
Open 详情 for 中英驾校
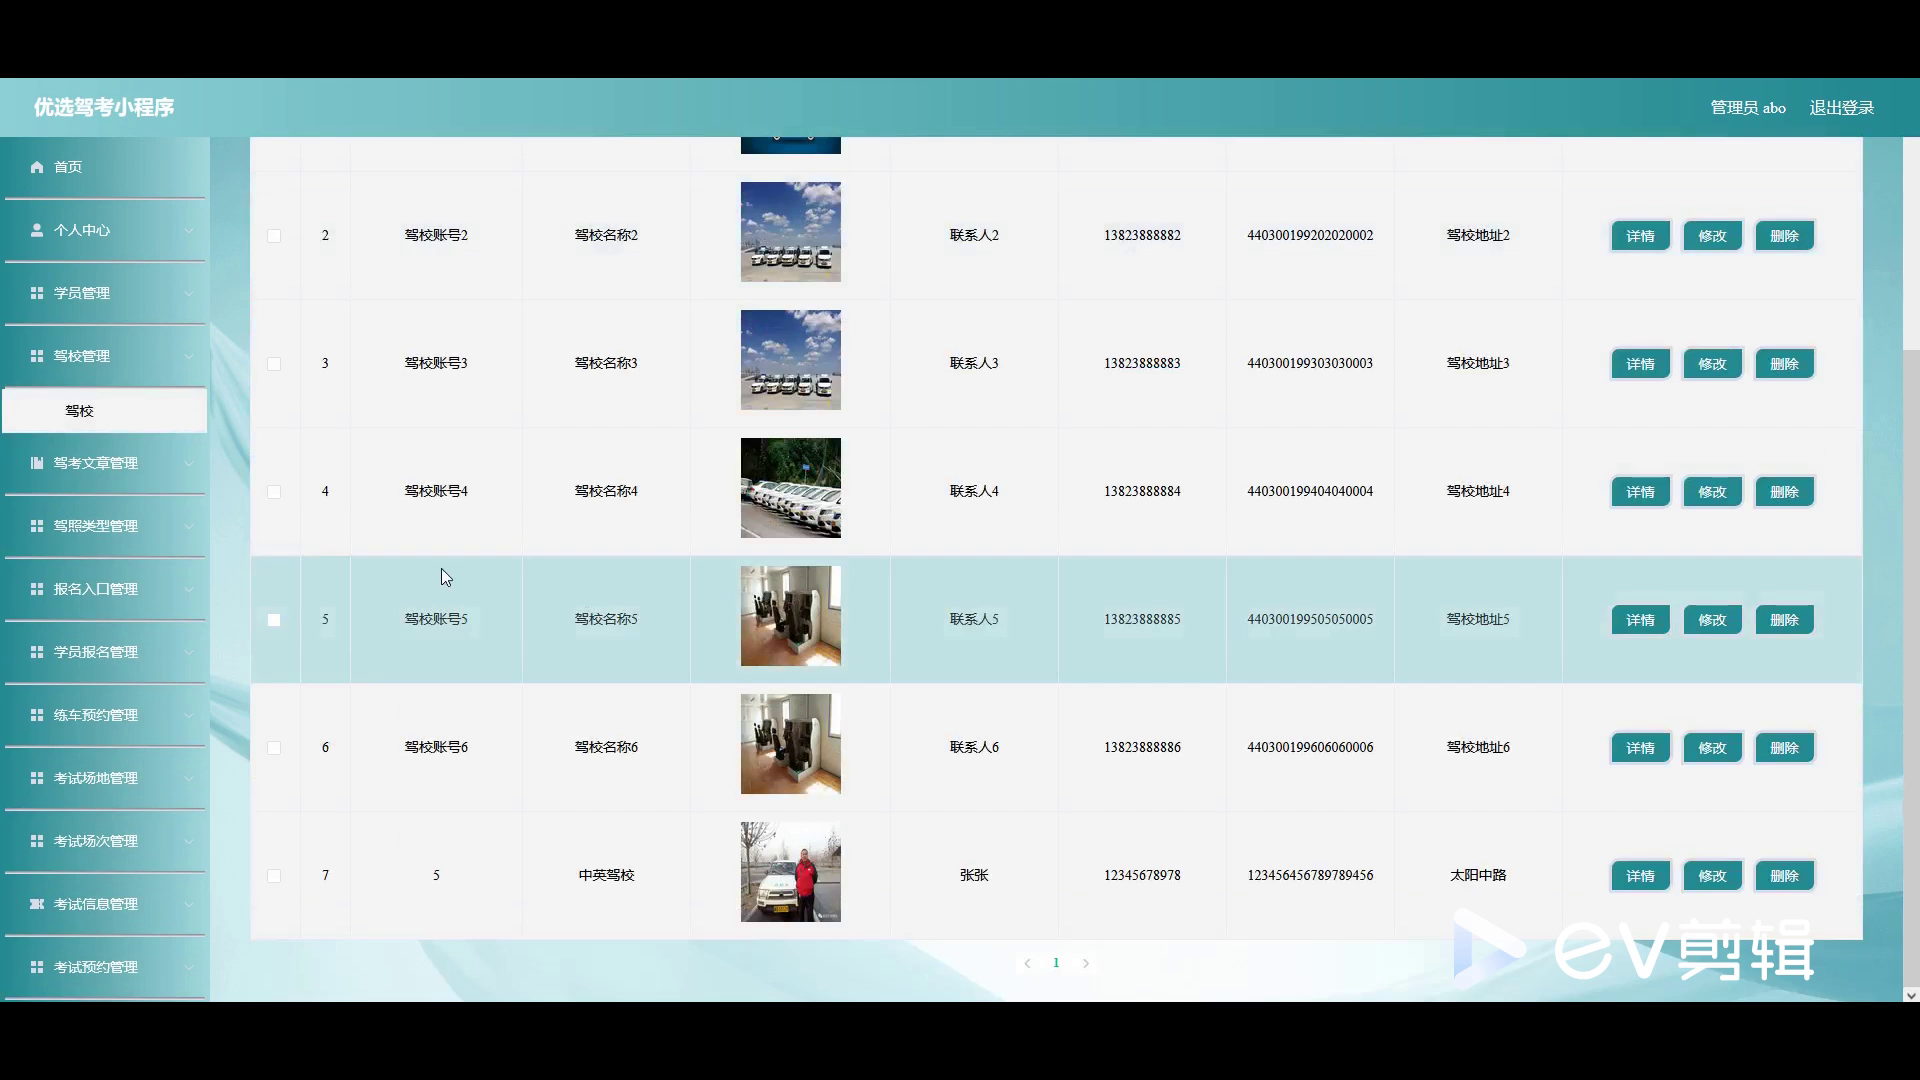1640,876
